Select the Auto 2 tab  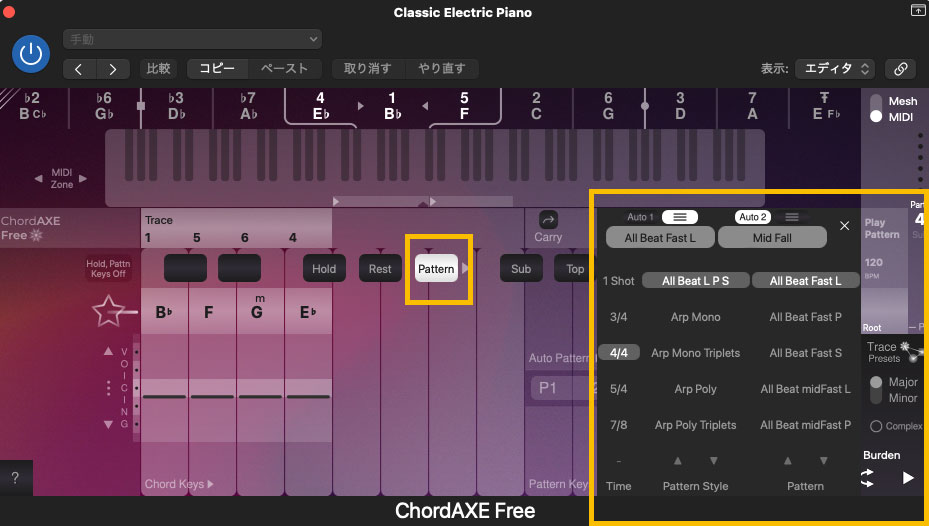click(752, 217)
